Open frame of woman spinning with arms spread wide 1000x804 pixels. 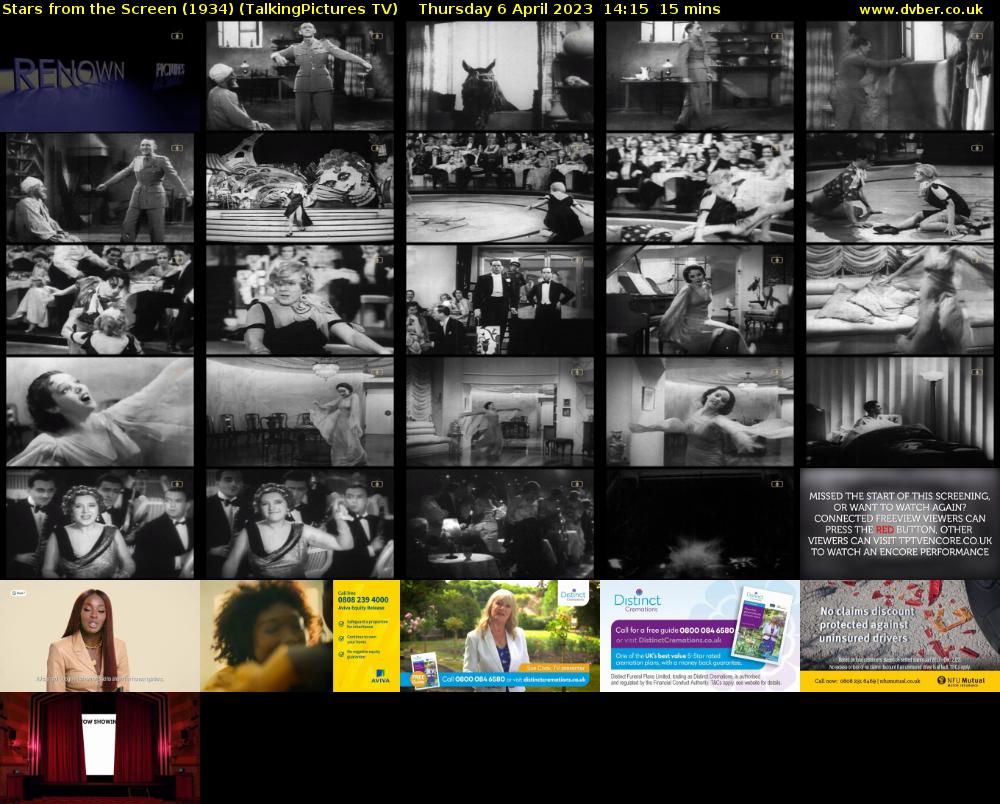click(700, 412)
